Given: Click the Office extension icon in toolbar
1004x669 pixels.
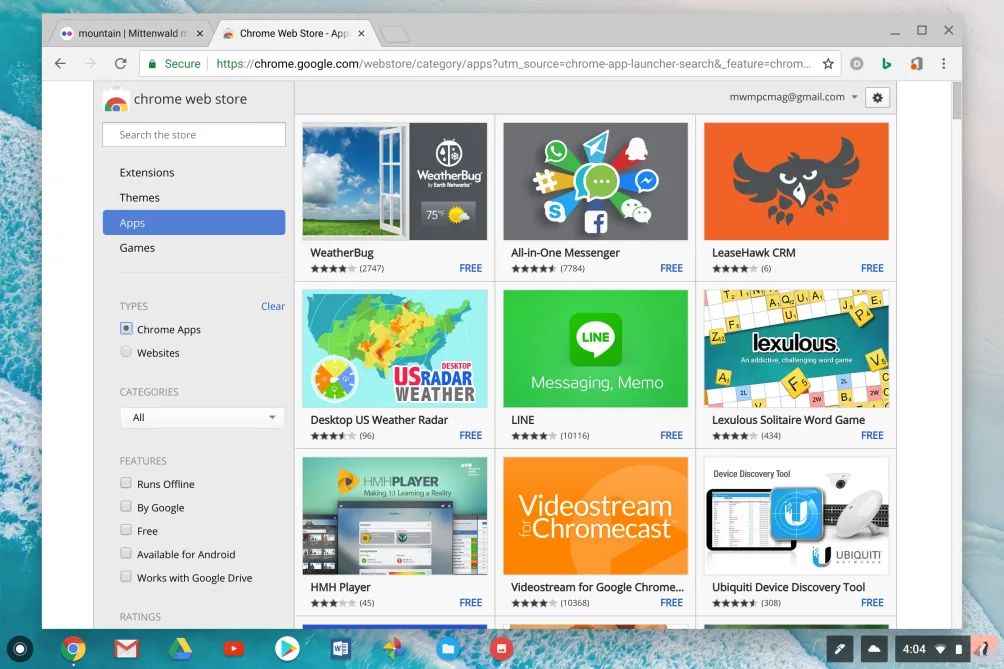Looking at the screenshot, I should [916, 63].
